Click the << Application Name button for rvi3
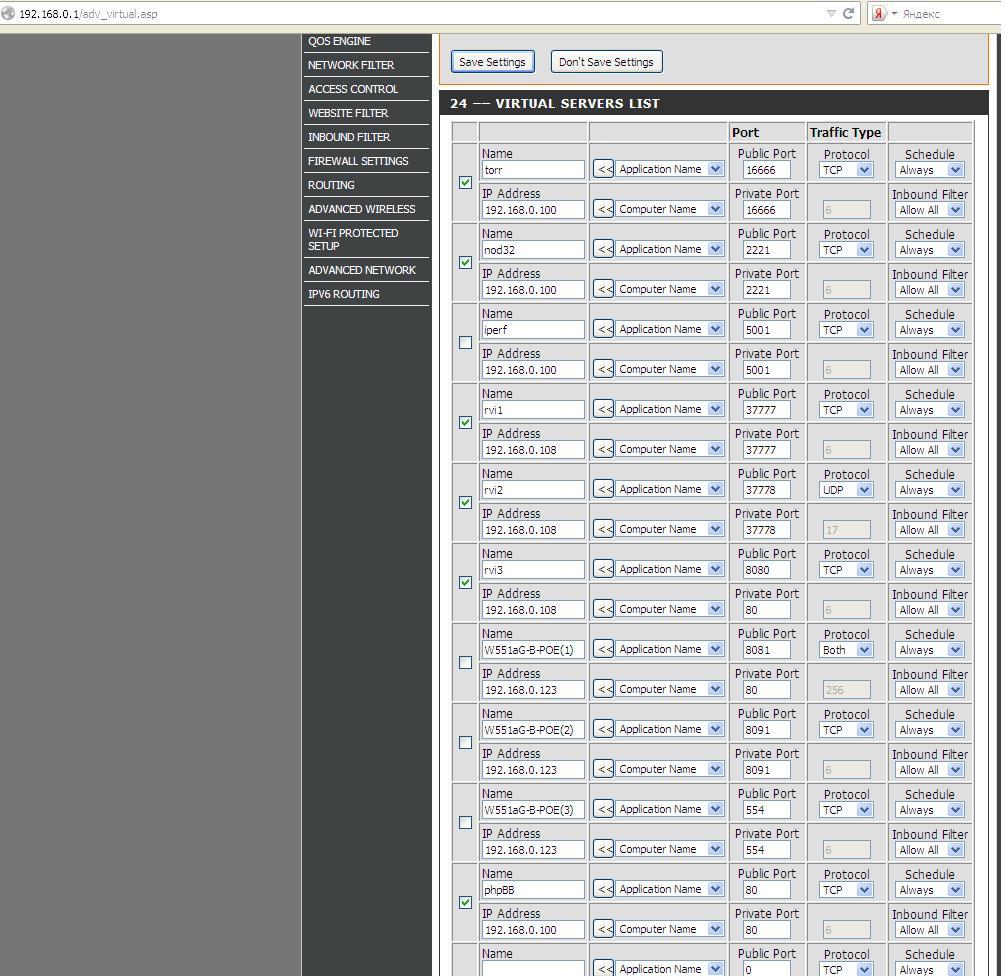Image resolution: width=1005 pixels, height=976 pixels. click(x=604, y=569)
